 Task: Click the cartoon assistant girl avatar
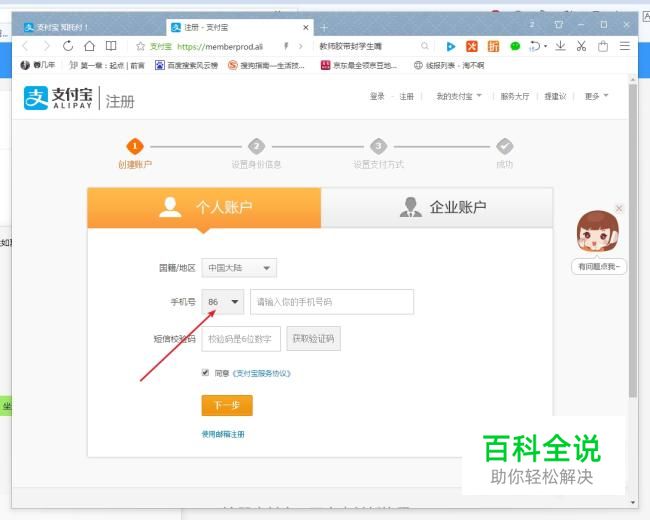pos(597,231)
